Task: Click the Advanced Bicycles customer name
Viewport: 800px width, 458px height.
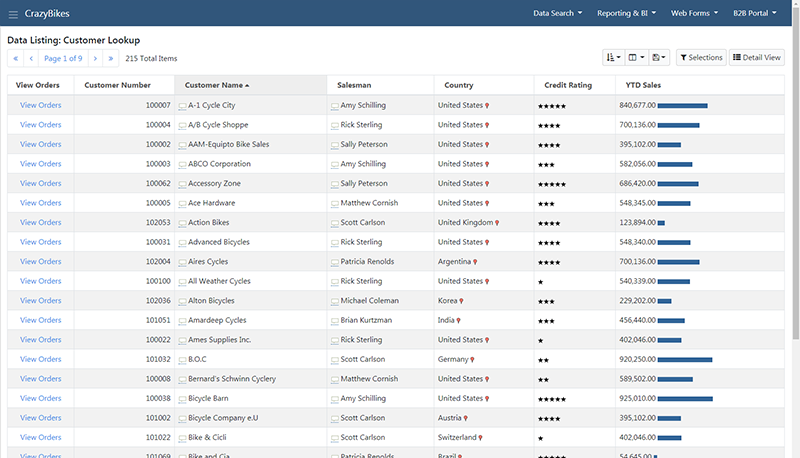Action: click(218, 242)
